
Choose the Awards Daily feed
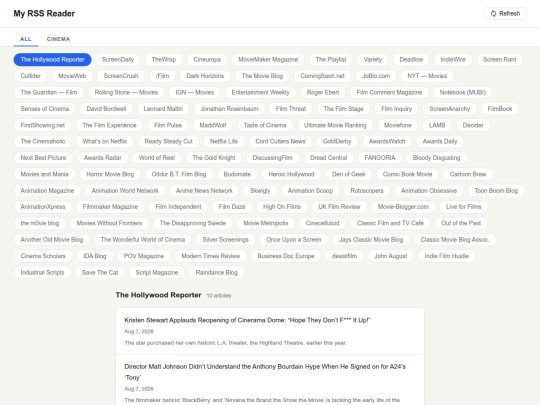[440, 141]
